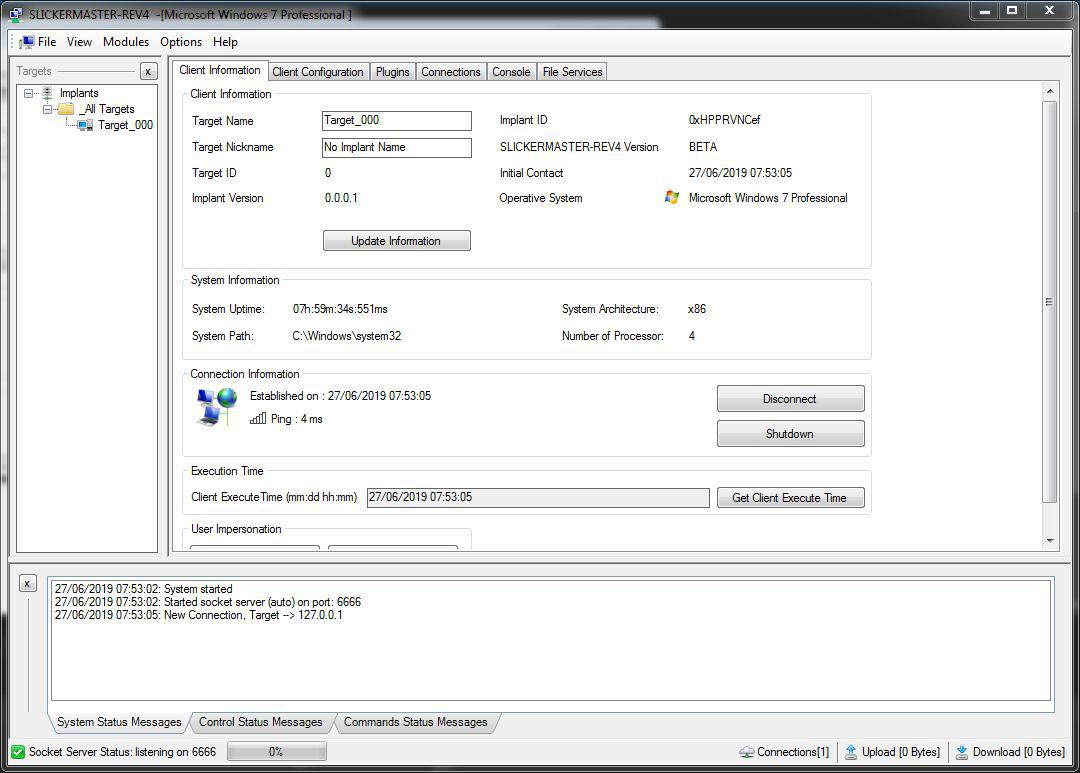Screen dimensions: 1080x773
Task: Click the 'Ping : 4 ms' text
Action: [x=297, y=419]
